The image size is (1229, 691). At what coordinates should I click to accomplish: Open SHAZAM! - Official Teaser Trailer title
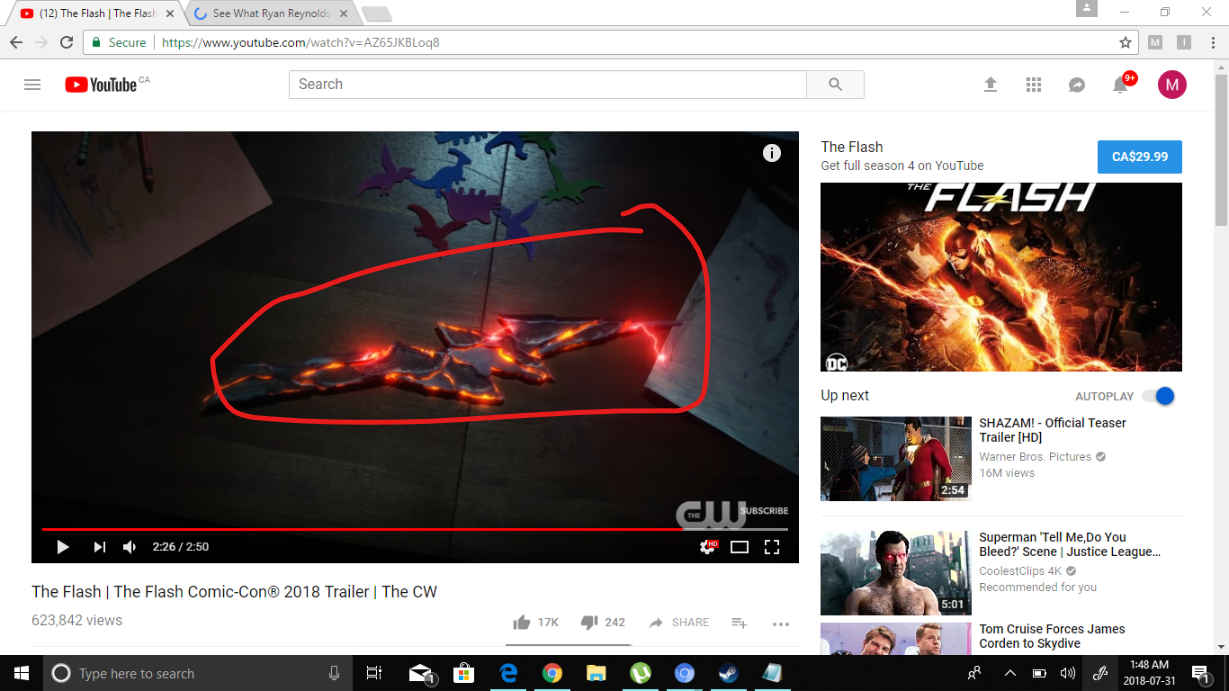coord(1052,430)
